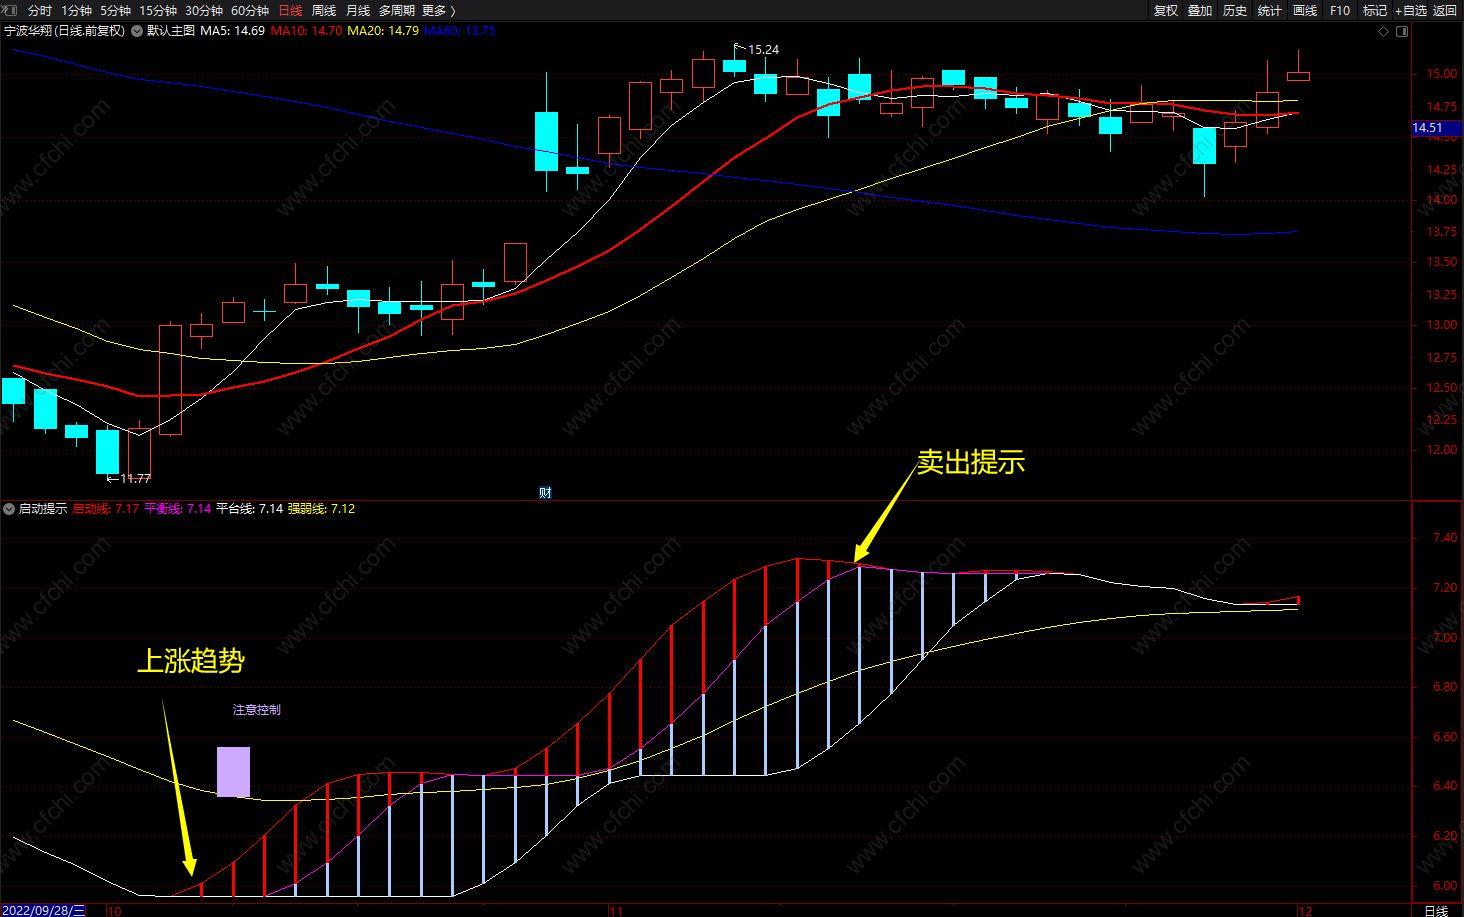Open F10 company information

1340,10
